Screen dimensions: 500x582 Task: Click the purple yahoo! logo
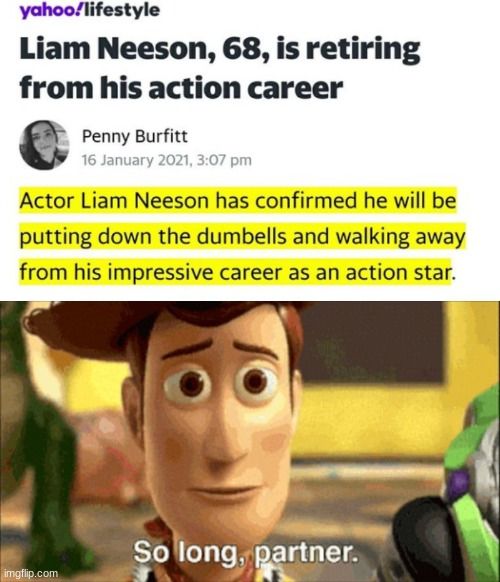52,9
